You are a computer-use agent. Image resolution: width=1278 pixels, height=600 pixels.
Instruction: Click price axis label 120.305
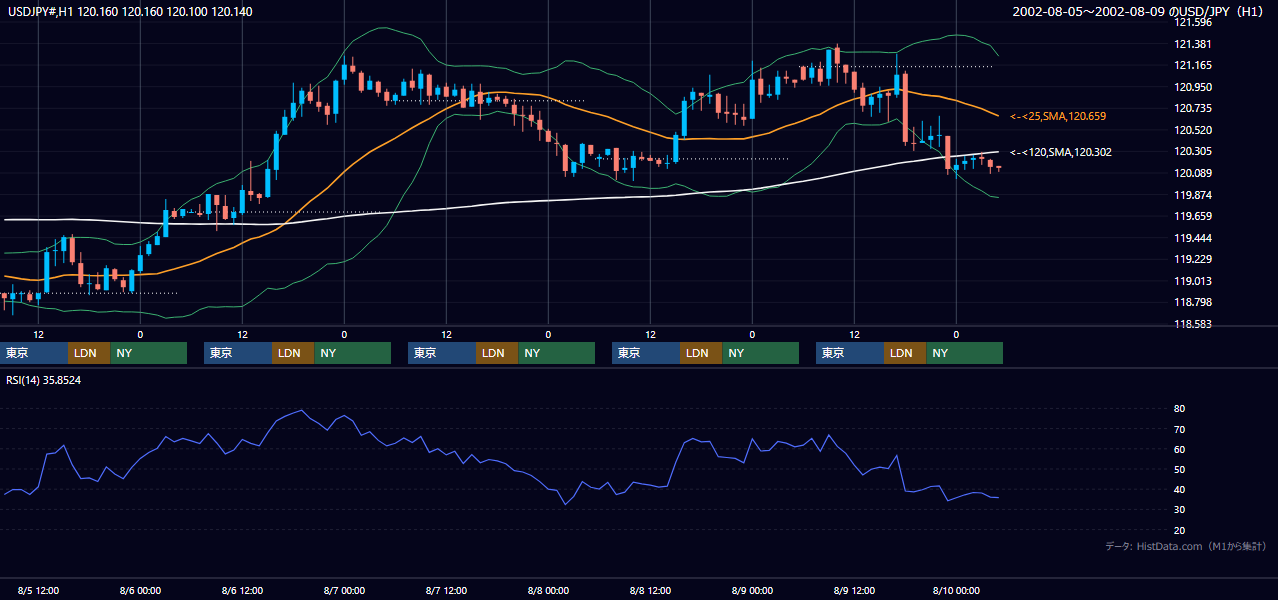pos(1194,151)
